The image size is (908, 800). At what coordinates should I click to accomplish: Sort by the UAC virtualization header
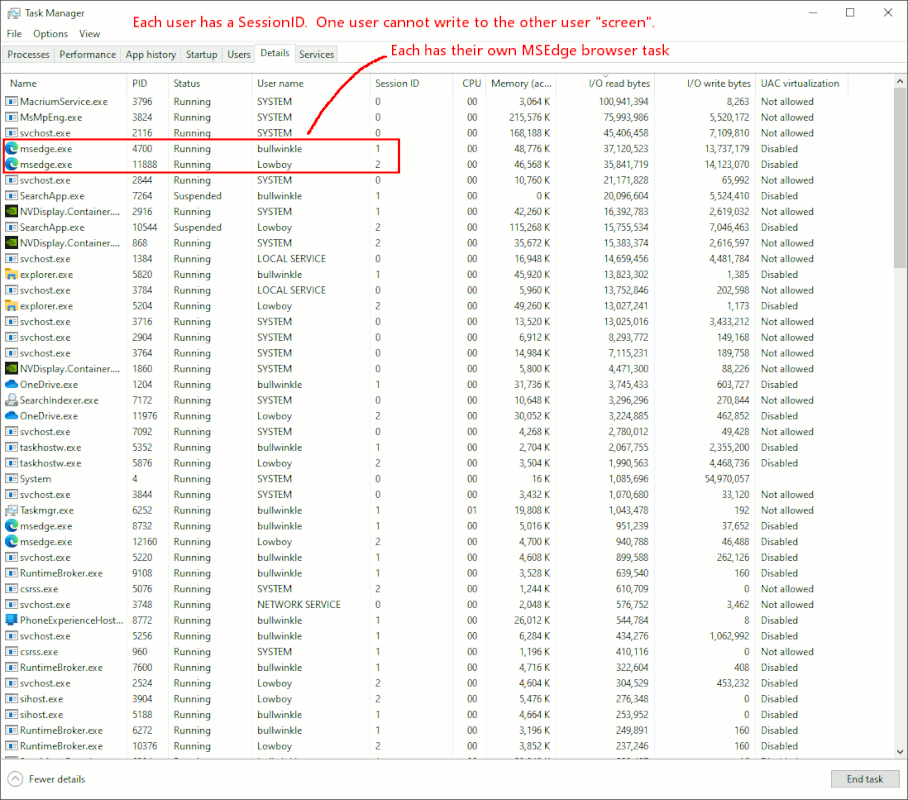click(x=801, y=83)
